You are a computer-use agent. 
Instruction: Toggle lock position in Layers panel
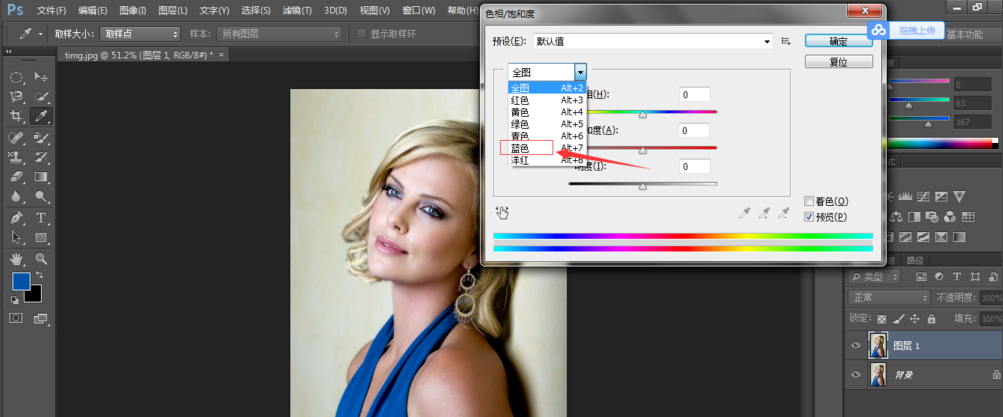click(915, 319)
